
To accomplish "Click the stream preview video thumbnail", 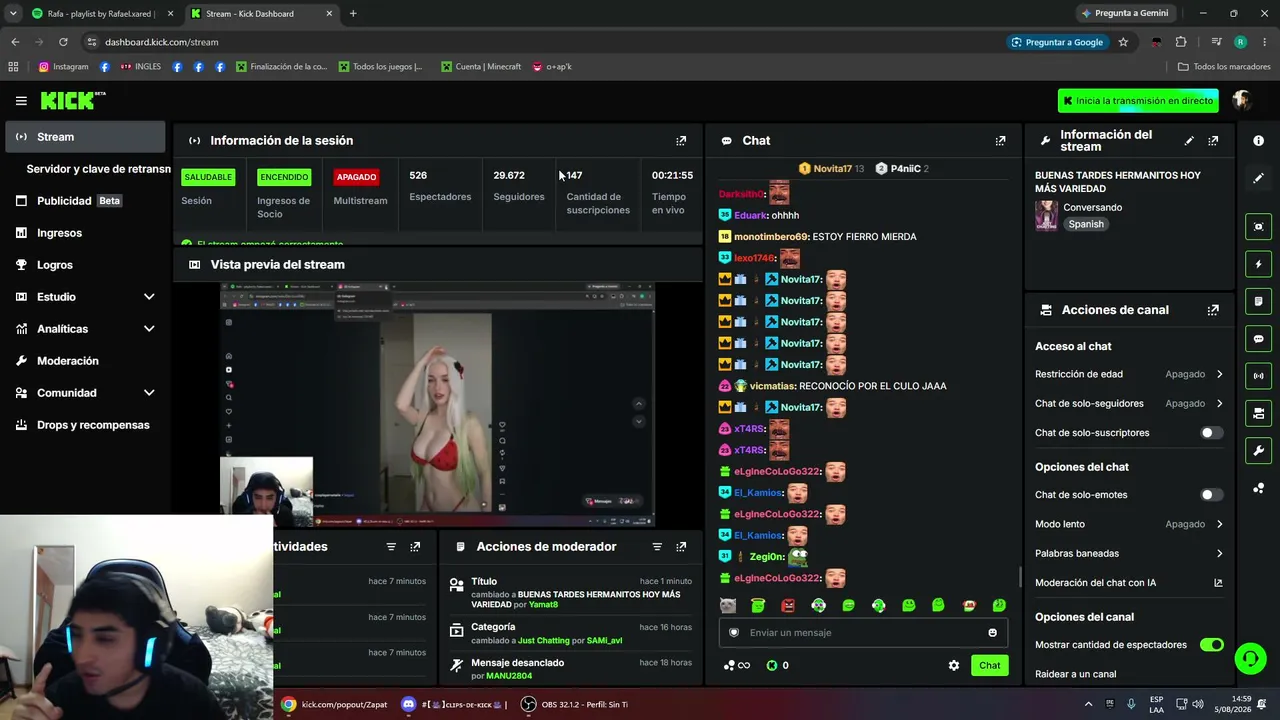I will [x=437, y=404].
